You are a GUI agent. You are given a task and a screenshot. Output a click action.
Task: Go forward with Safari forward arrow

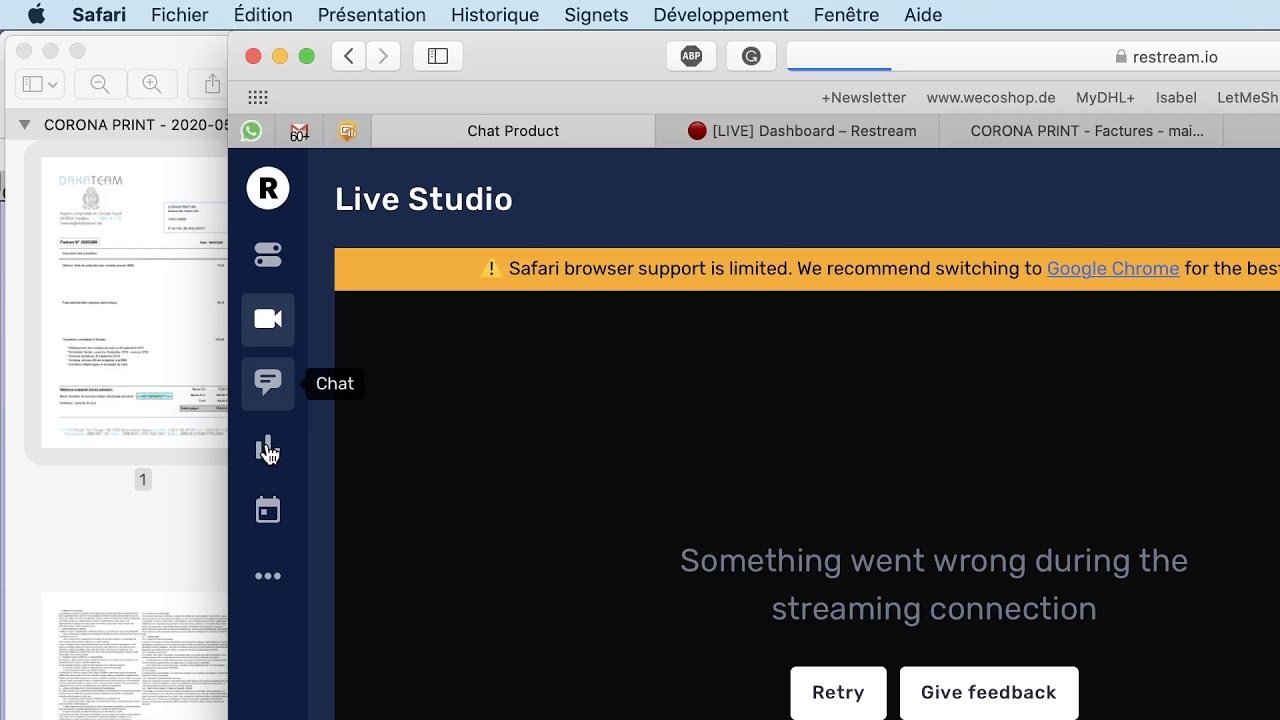tap(383, 56)
